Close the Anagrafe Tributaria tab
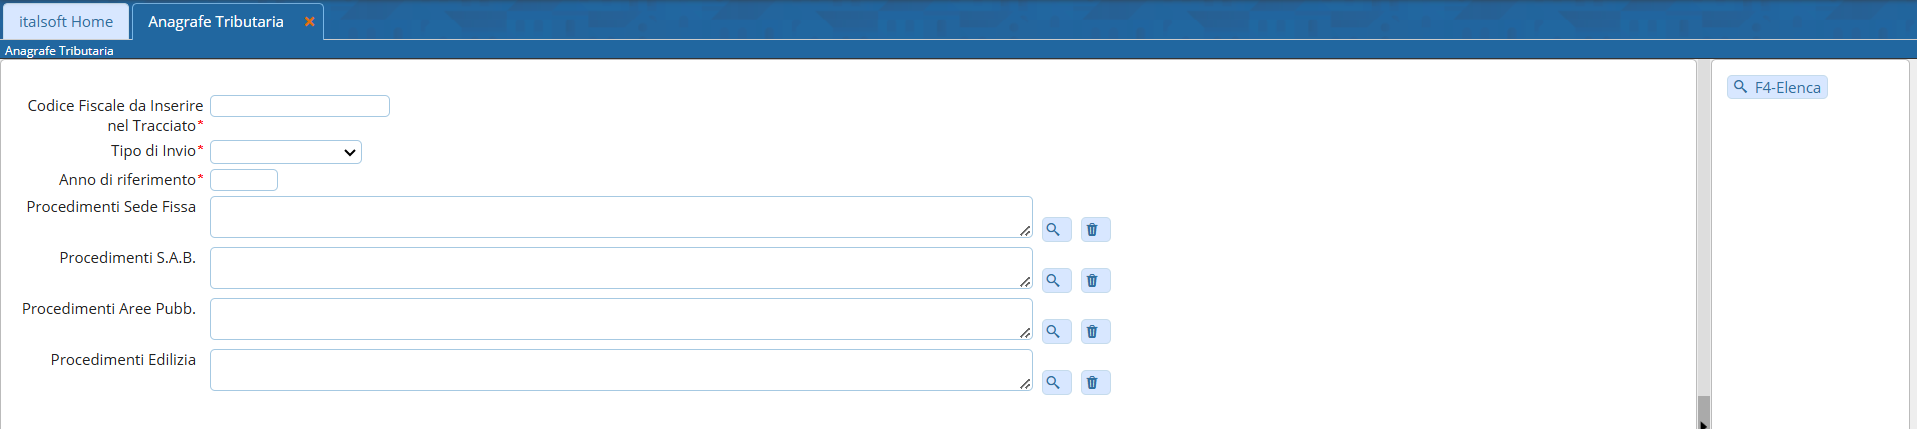The width and height of the screenshot is (1917, 429). pyautogui.click(x=310, y=21)
